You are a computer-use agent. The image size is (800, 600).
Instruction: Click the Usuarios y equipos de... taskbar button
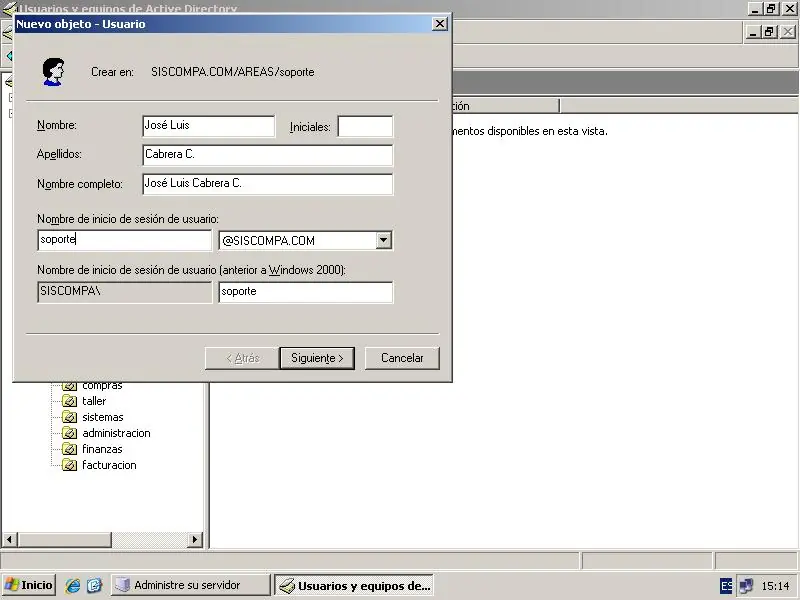click(354, 585)
